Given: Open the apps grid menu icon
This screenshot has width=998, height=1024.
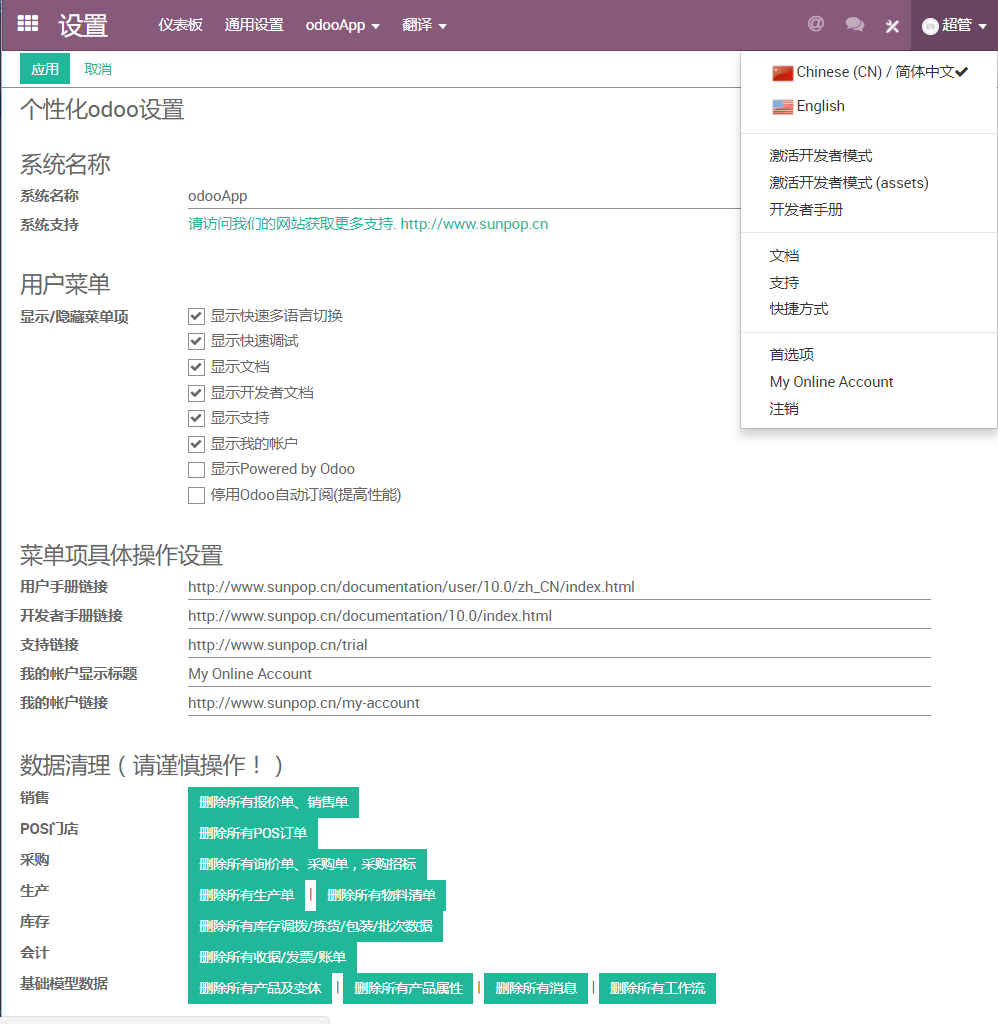Looking at the screenshot, I should point(28,24).
